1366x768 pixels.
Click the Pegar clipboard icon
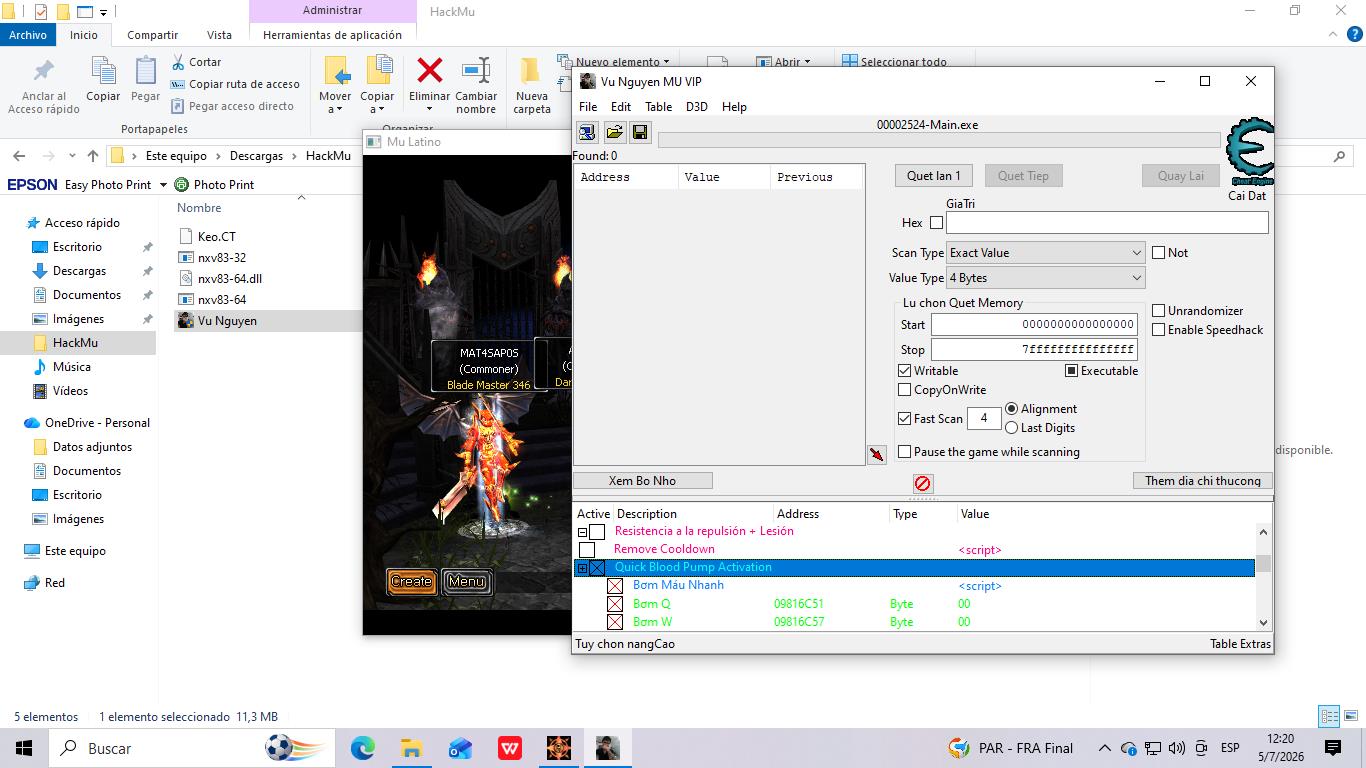(x=145, y=72)
